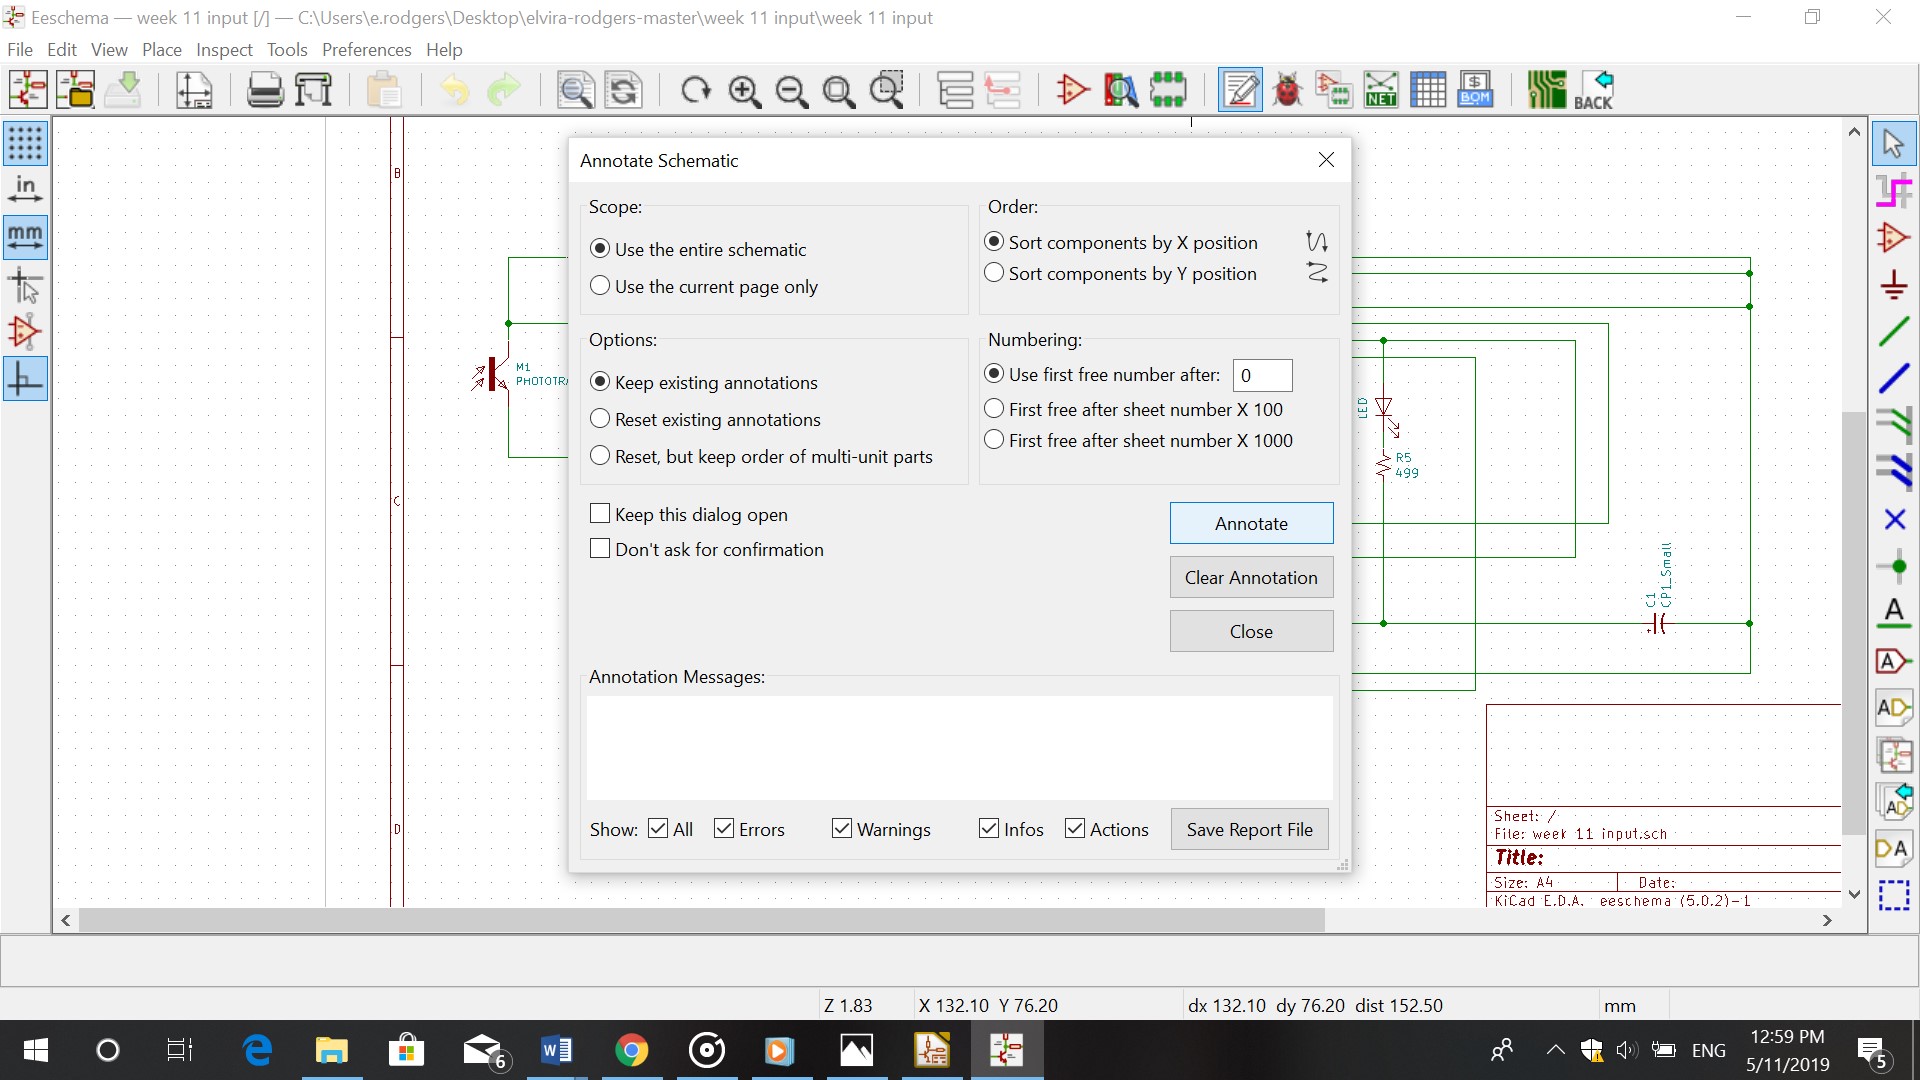The image size is (1920, 1080).
Task: Open the Inspect menu
Action: pos(224,50)
